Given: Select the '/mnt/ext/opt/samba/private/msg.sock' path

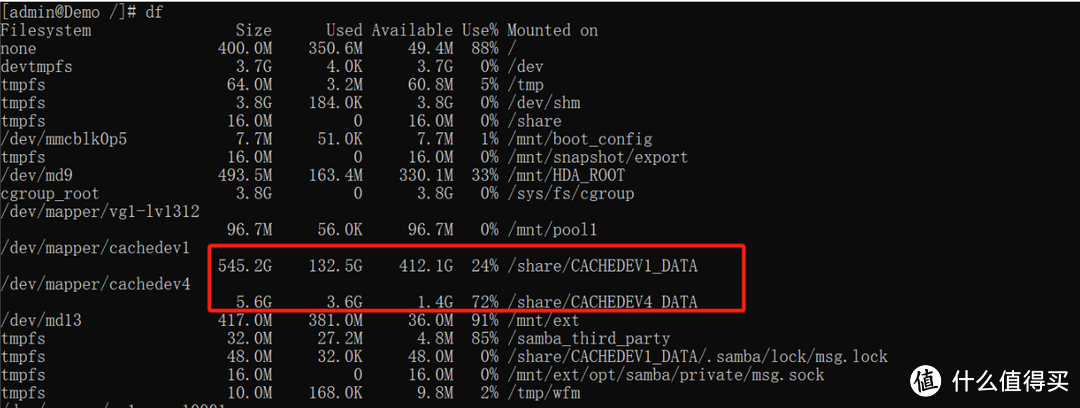Looking at the screenshot, I should (x=666, y=375).
